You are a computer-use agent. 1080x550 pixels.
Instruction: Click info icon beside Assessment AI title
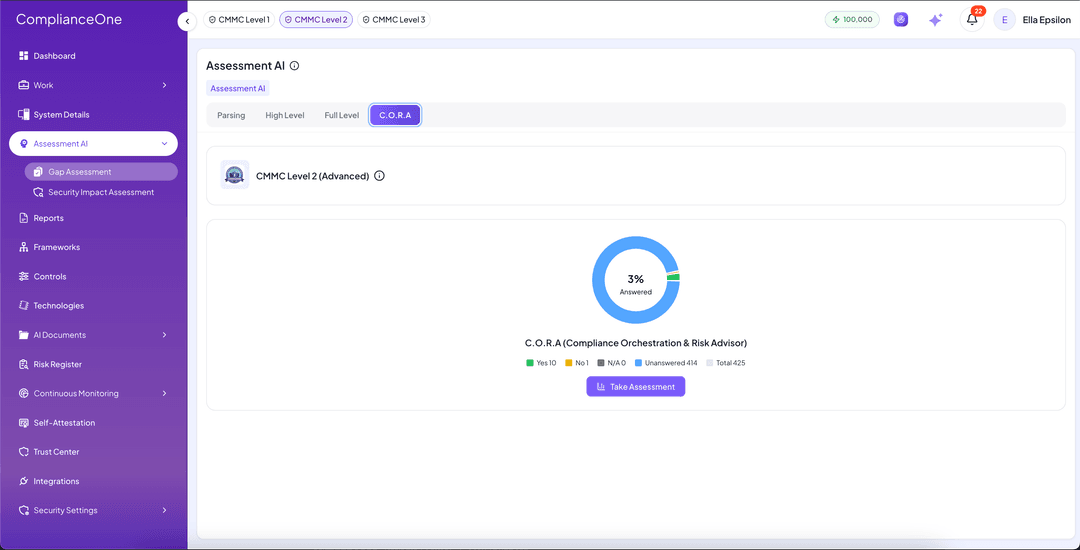coord(294,66)
